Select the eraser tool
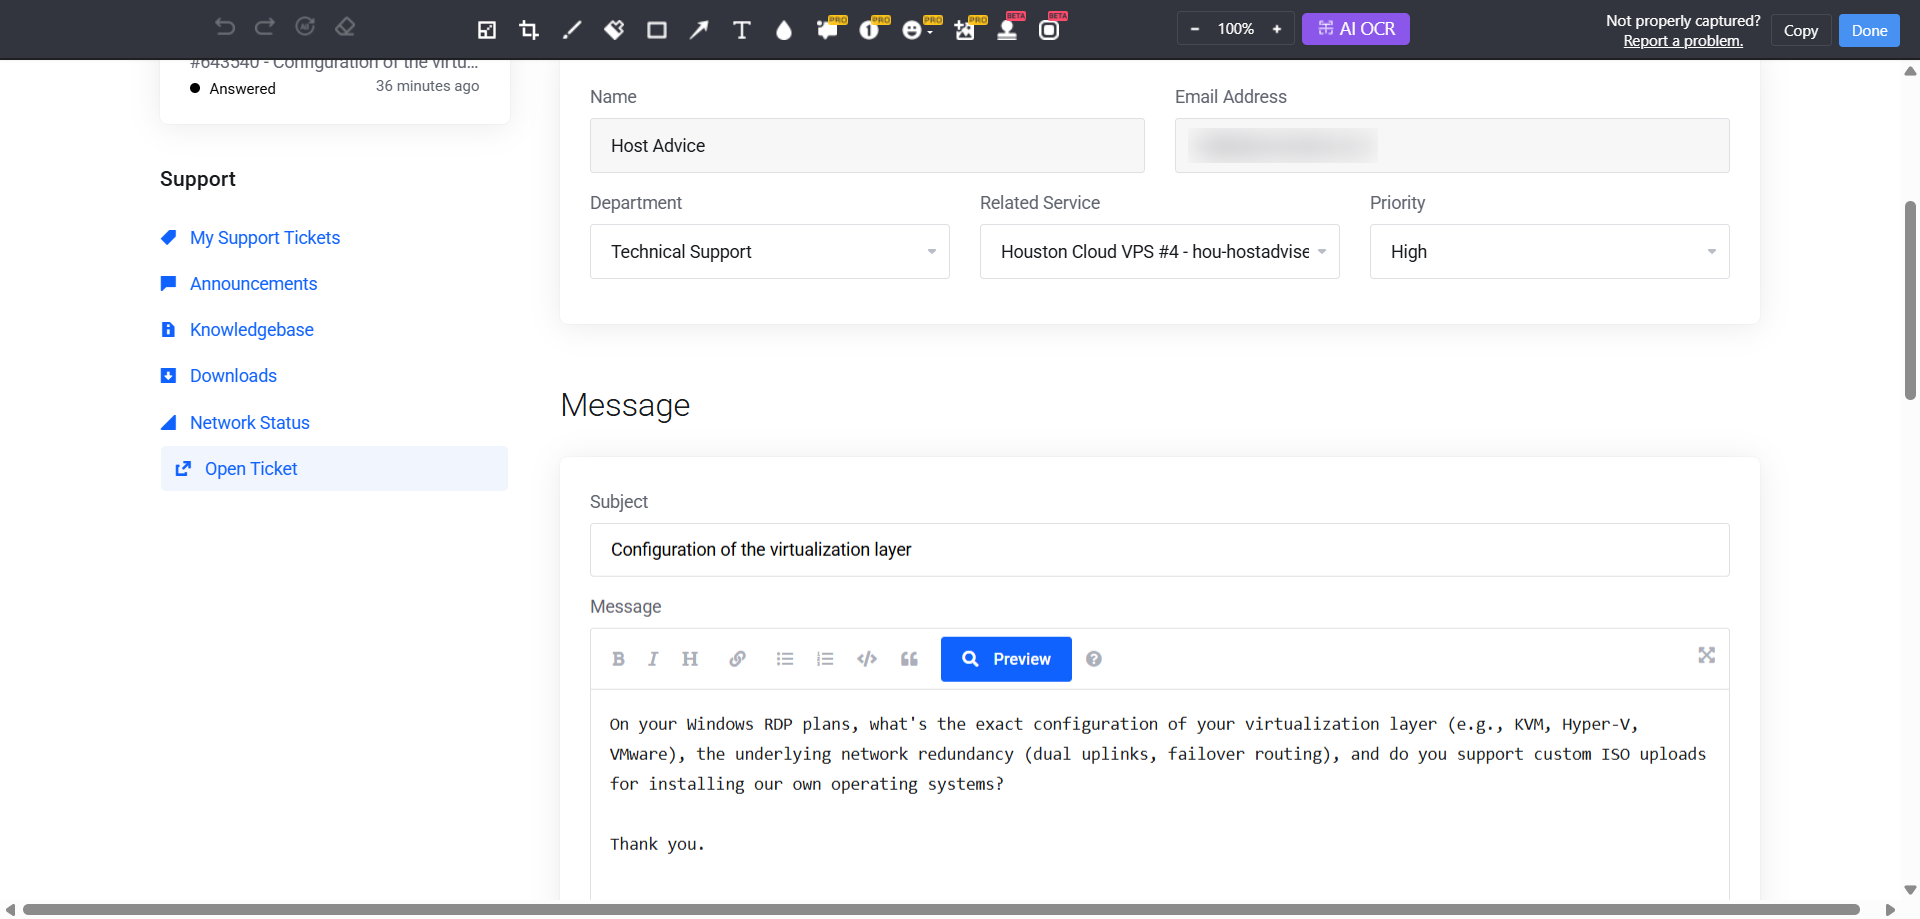The height and width of the screenshot is (919, 1920). click(345, 27)
